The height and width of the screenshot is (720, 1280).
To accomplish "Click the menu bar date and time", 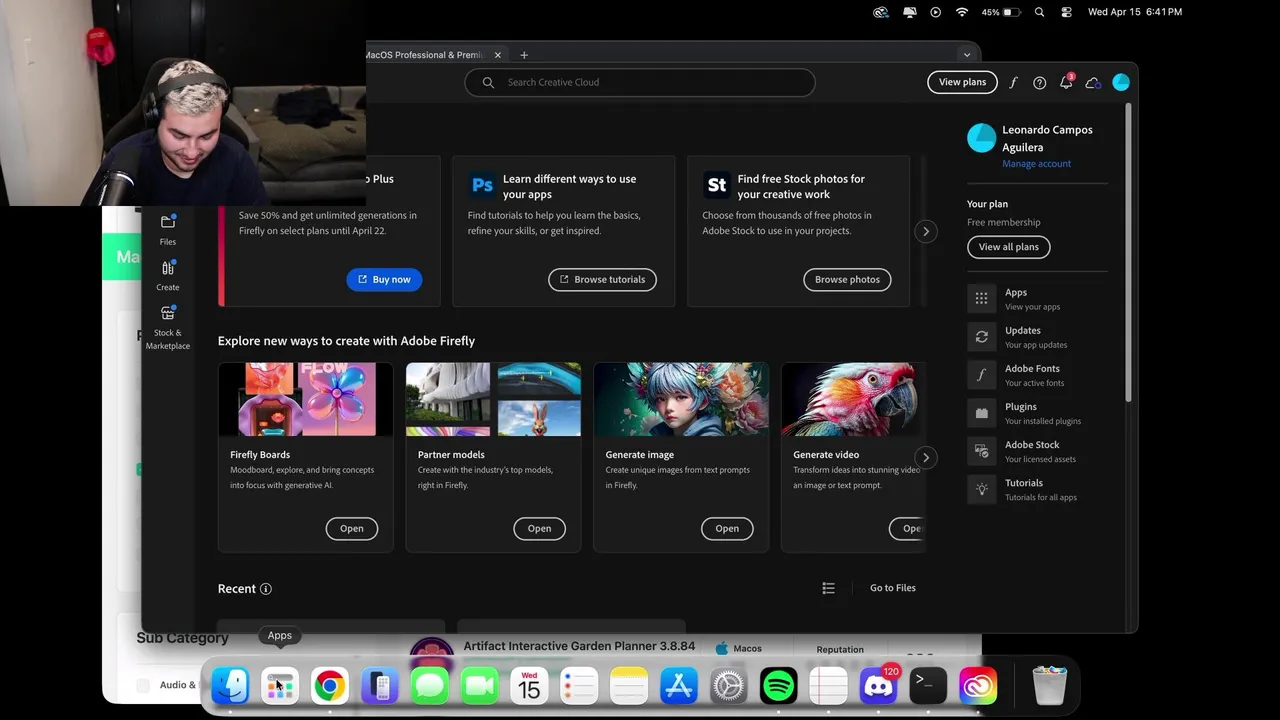I will (x=1135, y=12).
